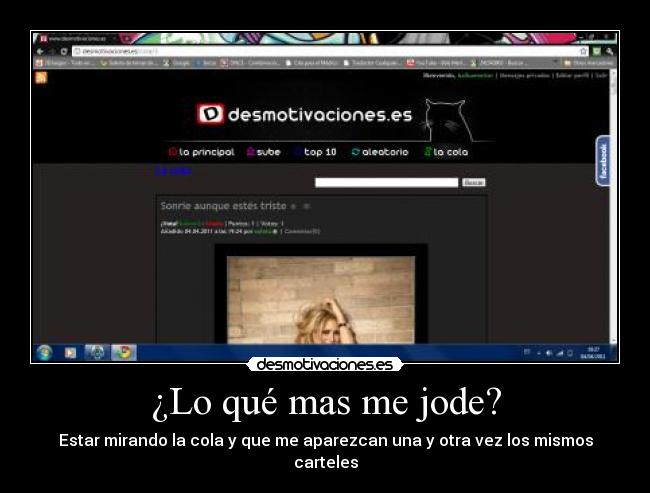The height and width of the screenshot is (493, 650).
Task: Open the 'la cola' queue section
Action: point(446,152)
